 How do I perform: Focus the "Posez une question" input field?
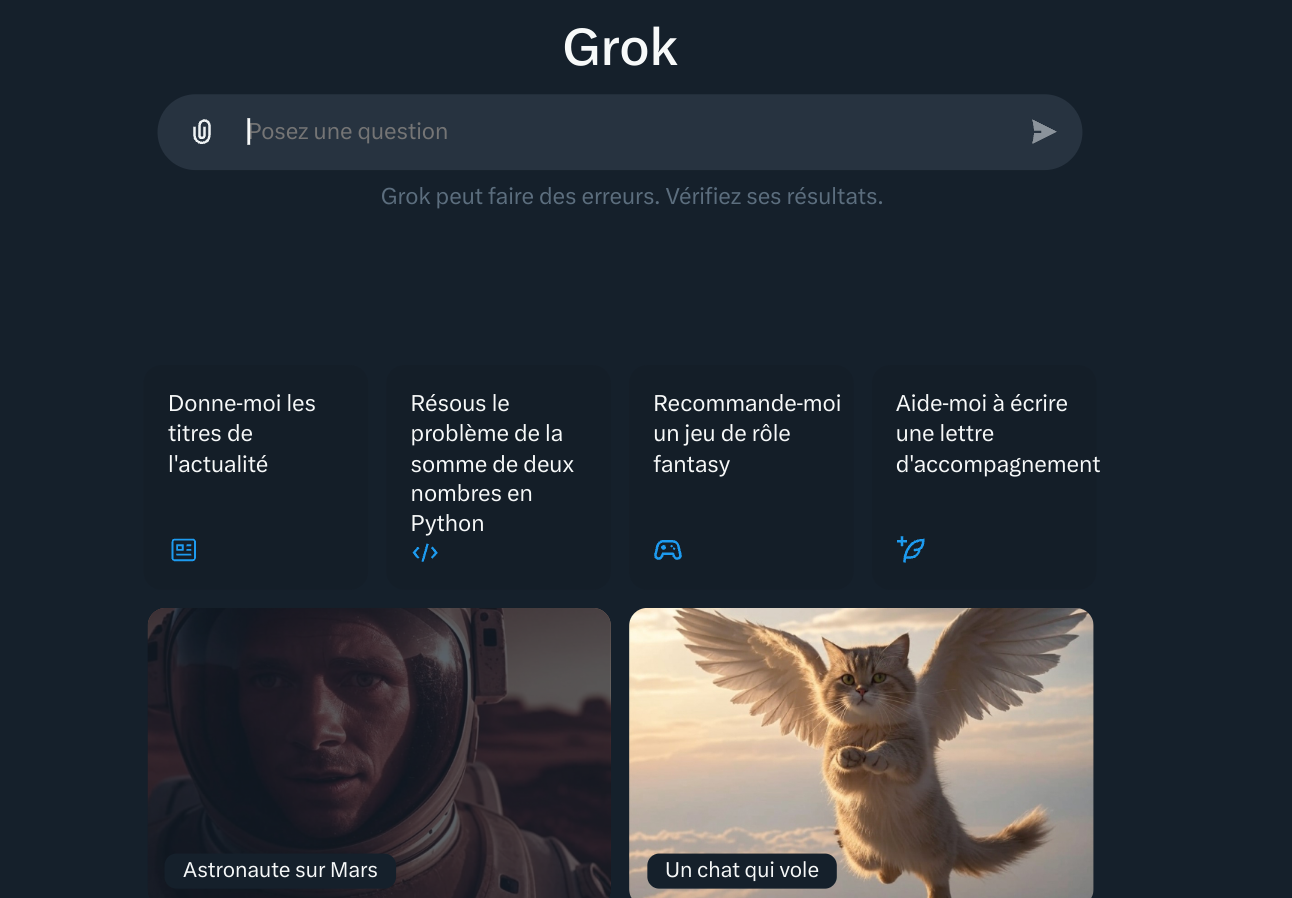coord(630,132)
